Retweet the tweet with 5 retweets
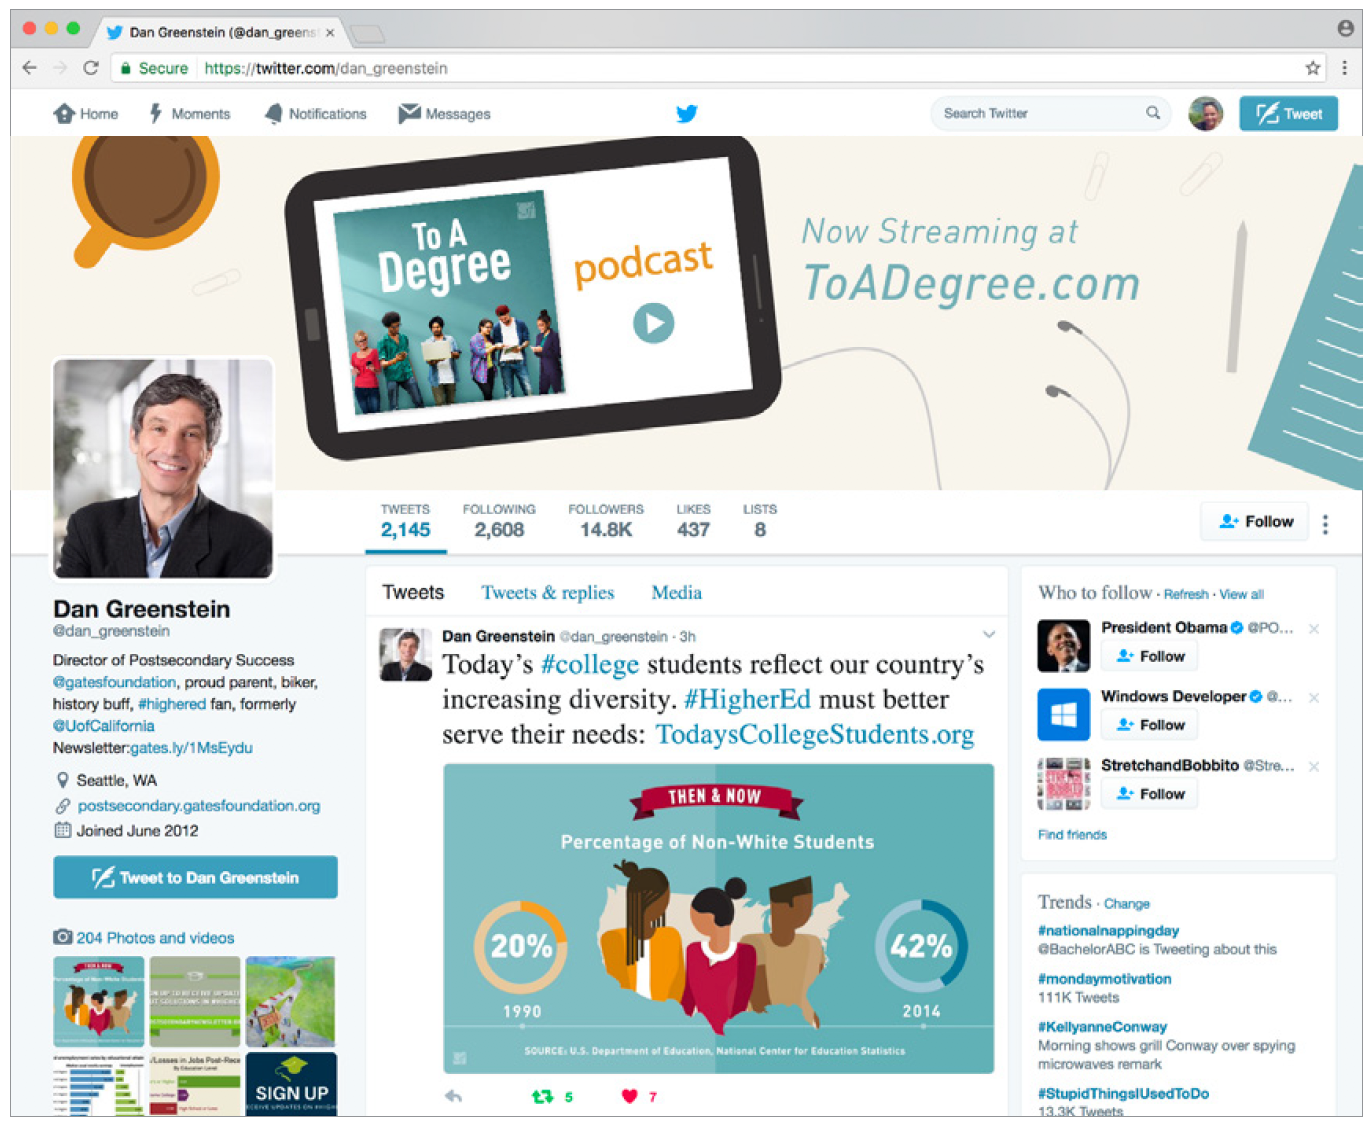Screen dimensions: 1372x1124 (x=542, y=1096)
